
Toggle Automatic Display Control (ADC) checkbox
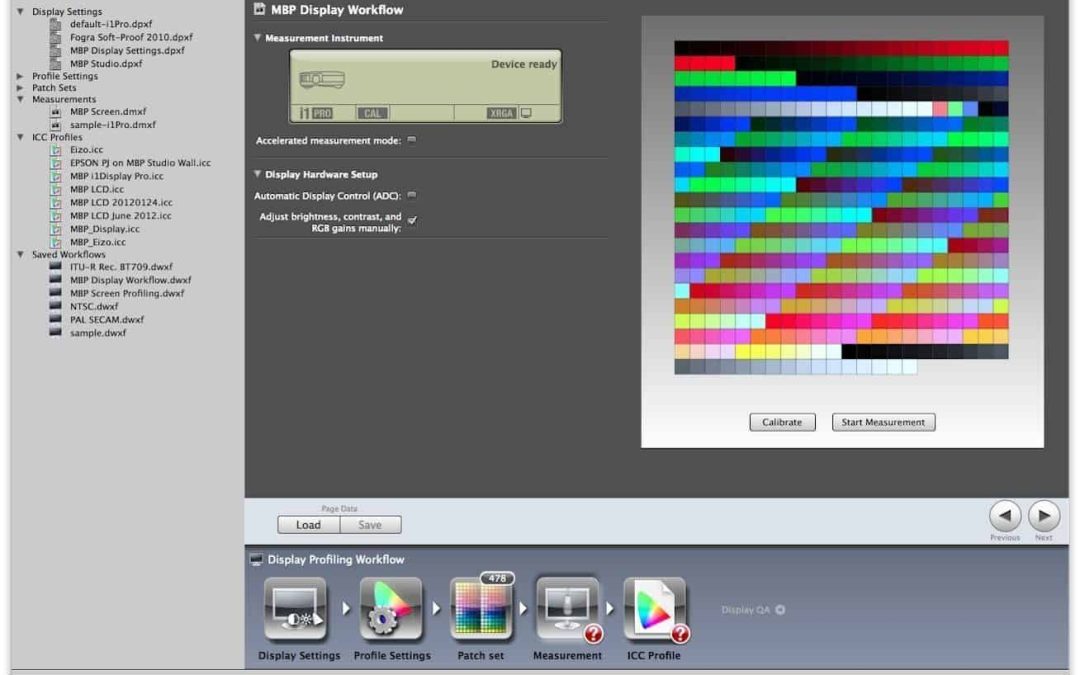[x=411, y=196]
